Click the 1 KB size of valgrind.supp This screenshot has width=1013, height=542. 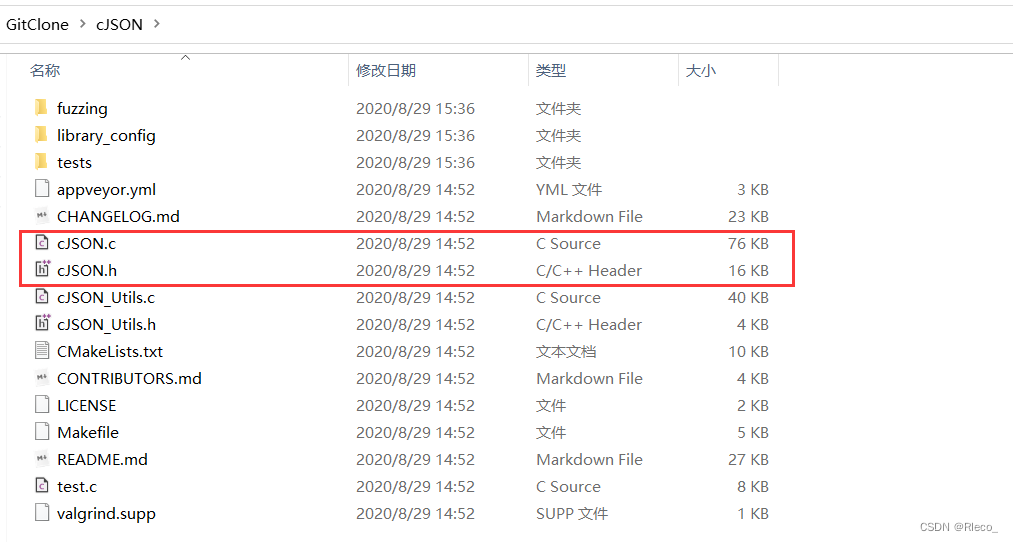753,514
